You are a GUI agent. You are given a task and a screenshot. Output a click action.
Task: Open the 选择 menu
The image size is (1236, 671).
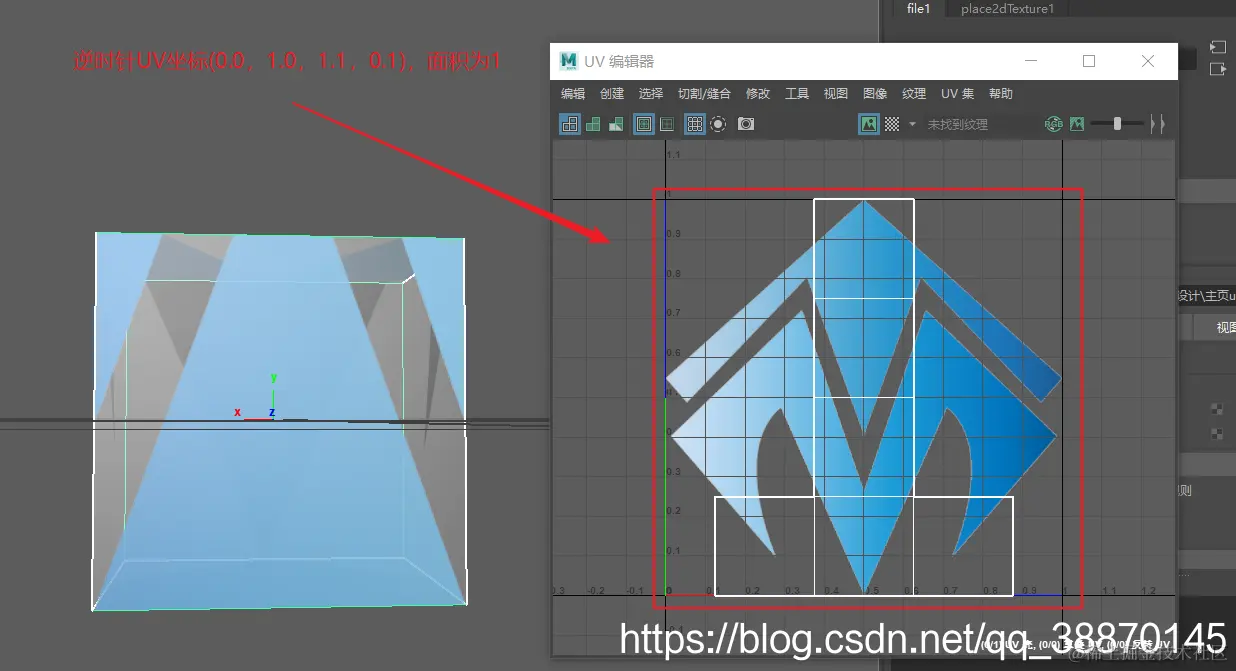651,94
